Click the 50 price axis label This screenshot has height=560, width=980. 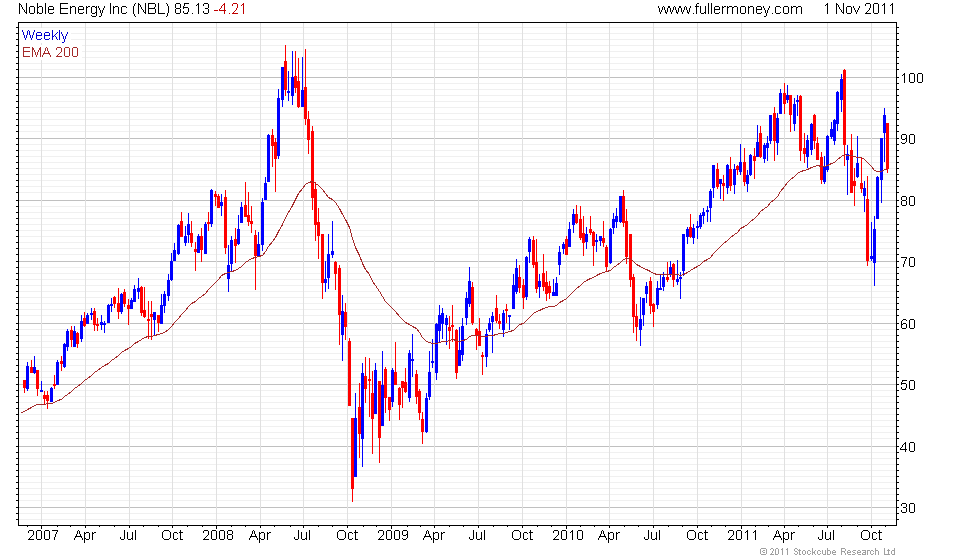pyautogui.click(x=908, y=385)
